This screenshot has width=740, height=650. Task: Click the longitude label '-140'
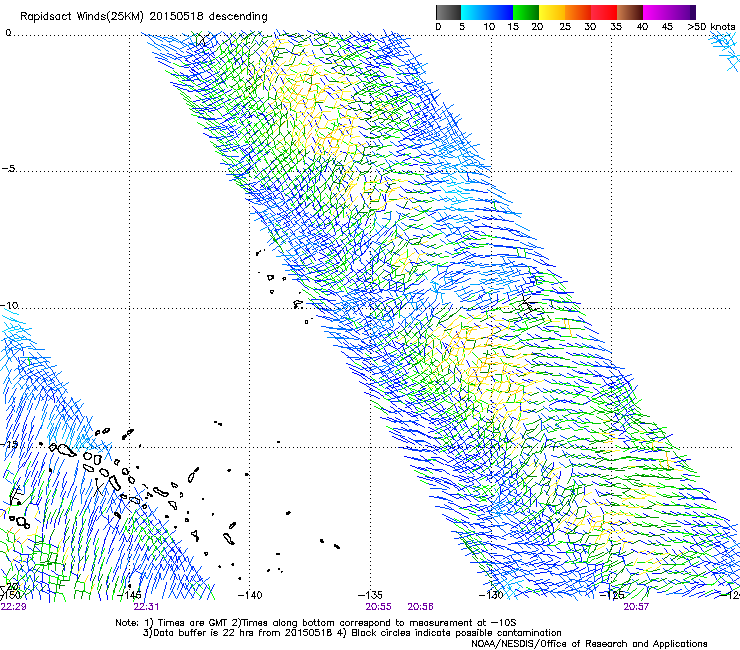click(x=249, y=595)
